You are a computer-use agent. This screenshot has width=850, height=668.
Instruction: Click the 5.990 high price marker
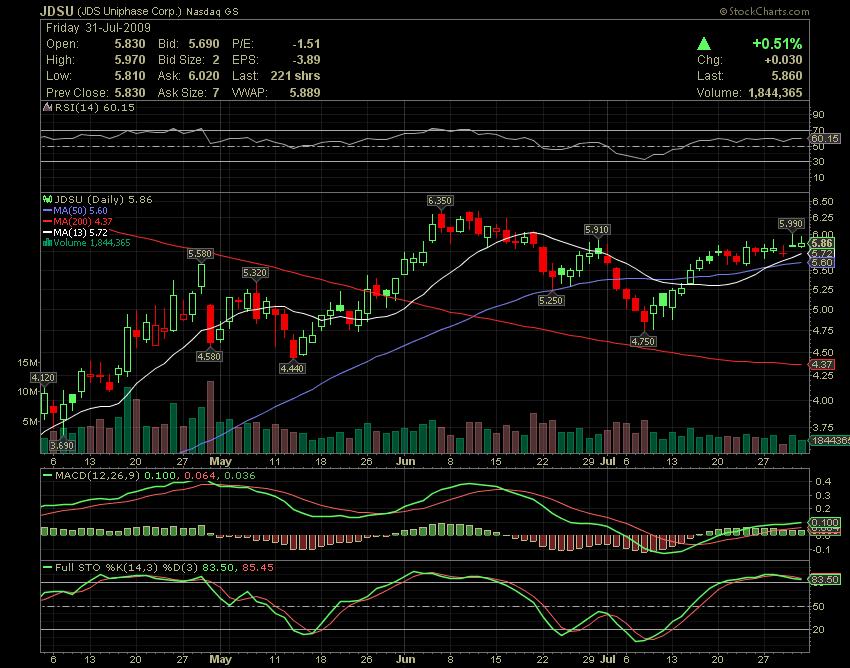pyautogui.click(x=791, y=223)
